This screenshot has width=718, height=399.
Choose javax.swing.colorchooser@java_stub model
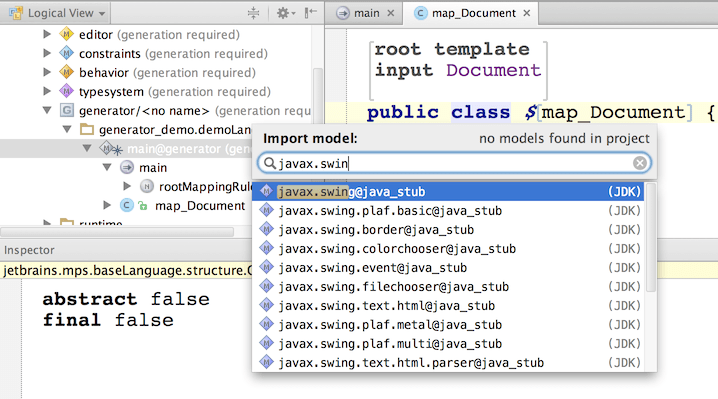pyautogui.click(x=448, y=249)
